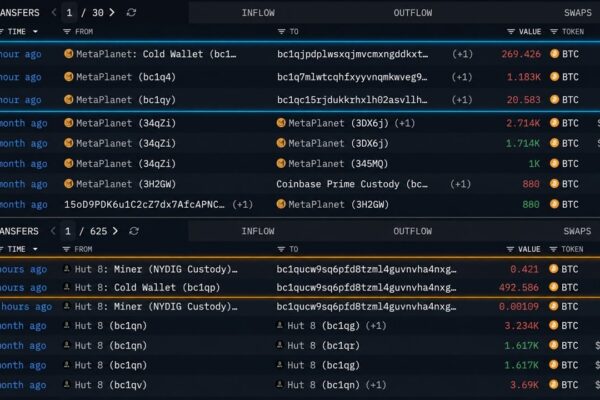Open Hut 8 (bc1qv) sender
Image resolution: width=600 pixels, height=400 pixels.
(x=111, y=385)
